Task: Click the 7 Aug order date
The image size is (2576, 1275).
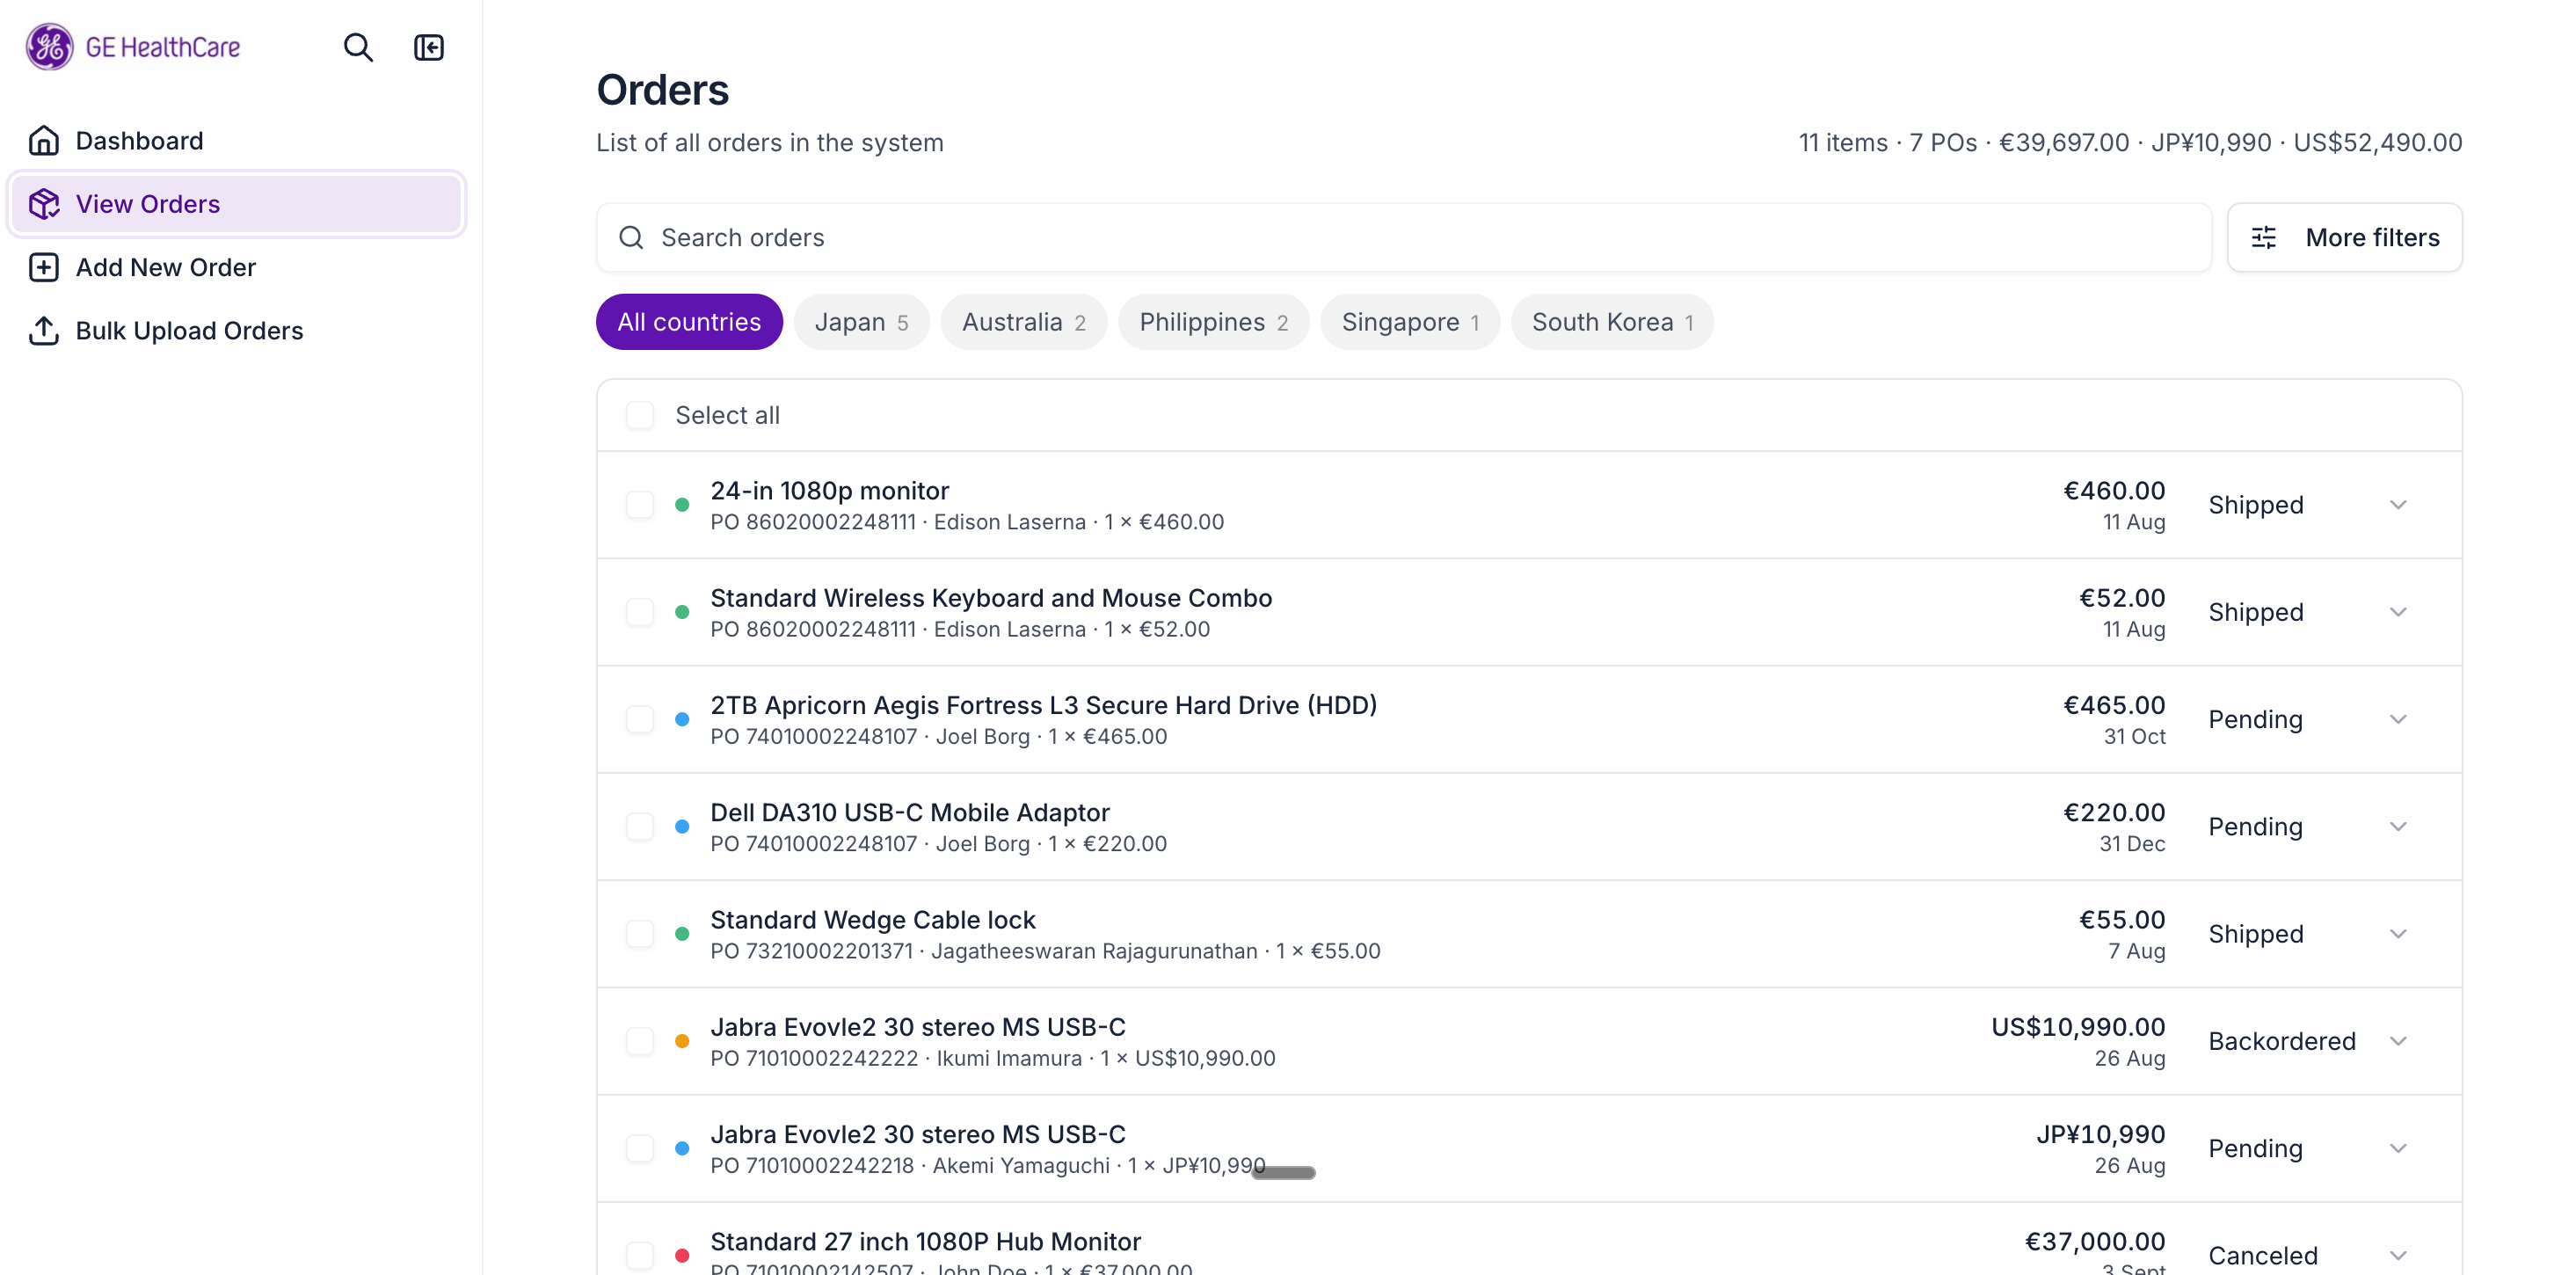Action: coord(2136,951)
